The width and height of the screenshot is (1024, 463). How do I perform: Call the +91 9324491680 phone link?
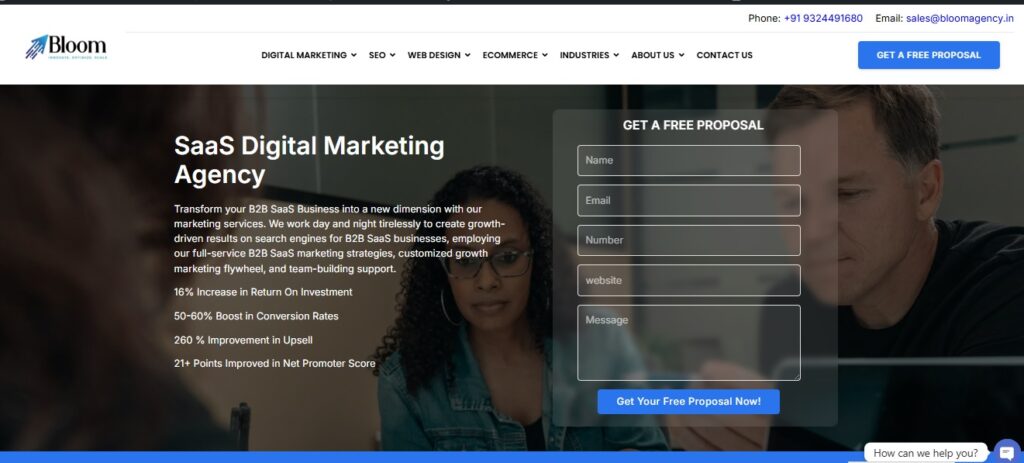[823, 18]
